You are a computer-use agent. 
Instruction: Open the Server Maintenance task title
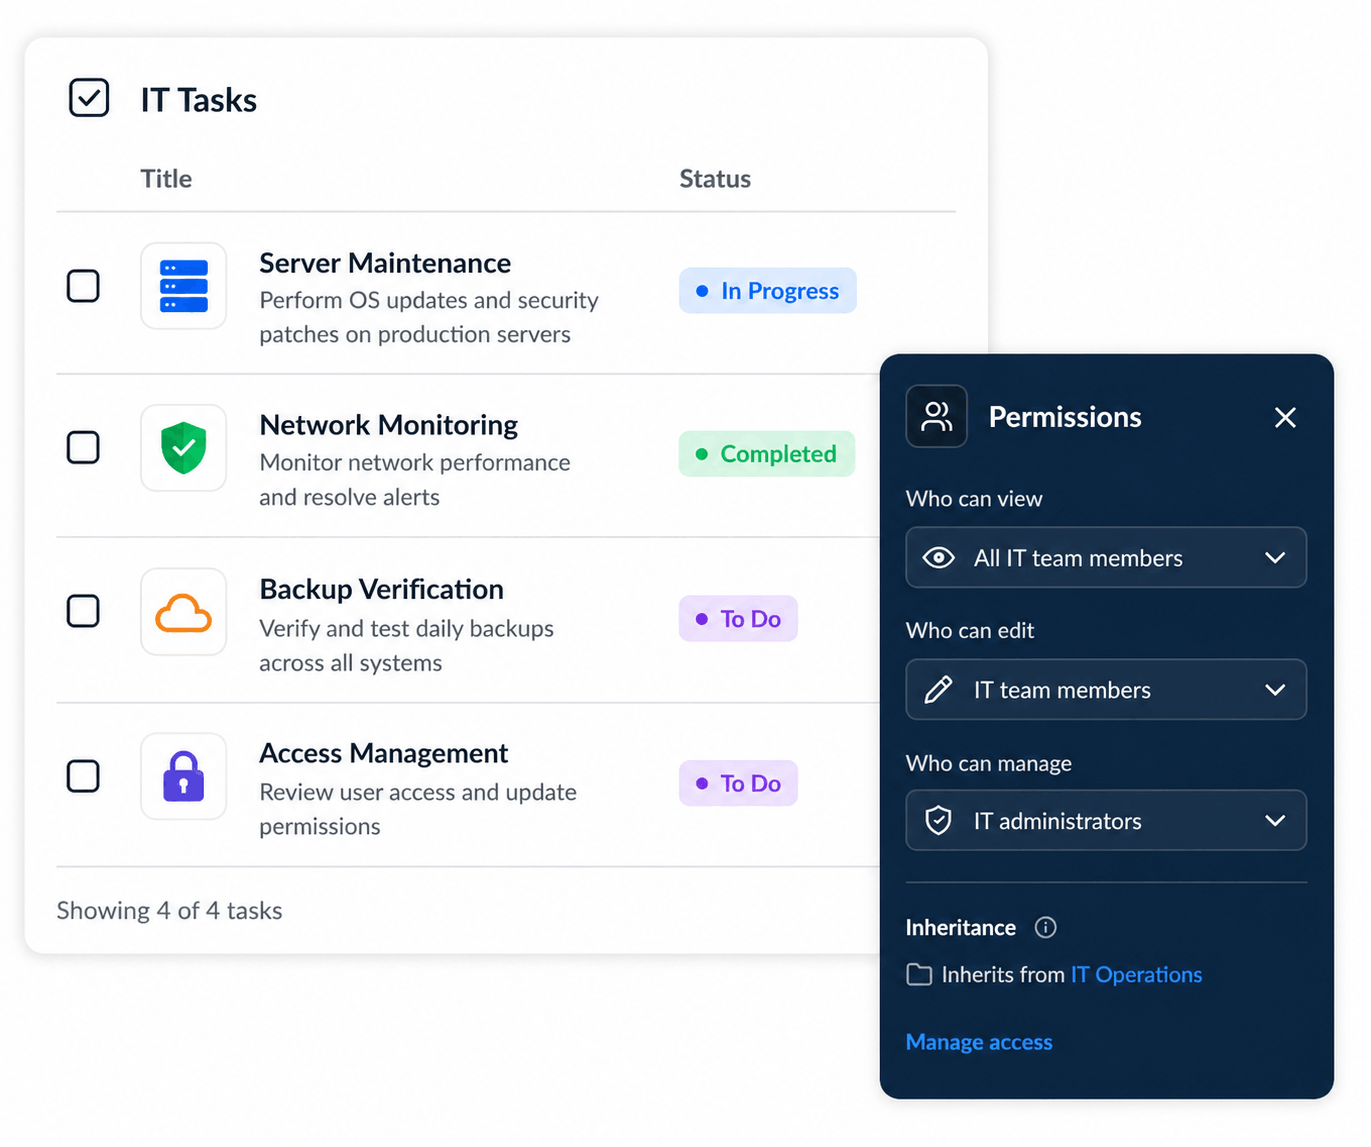point(385,263)
